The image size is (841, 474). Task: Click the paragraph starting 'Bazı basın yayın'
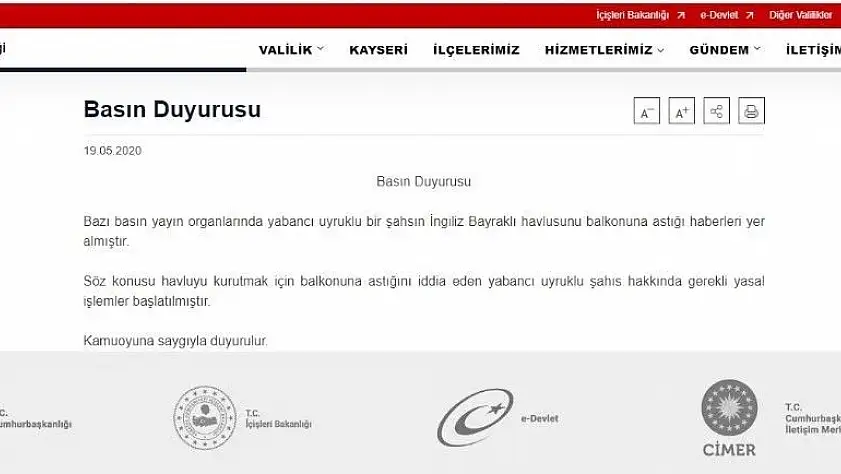424,231
